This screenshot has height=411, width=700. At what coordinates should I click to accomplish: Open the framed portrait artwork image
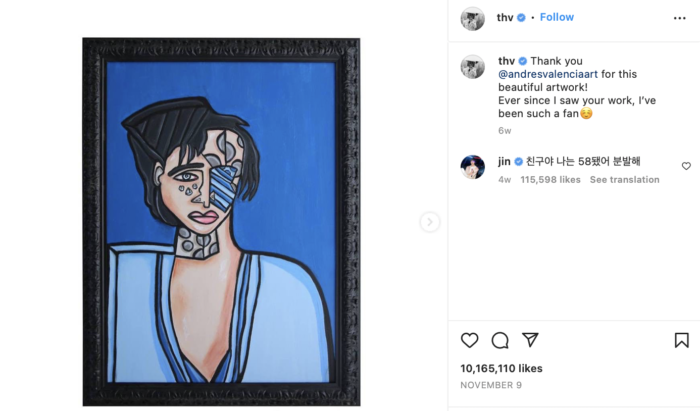tap(221, 222)
